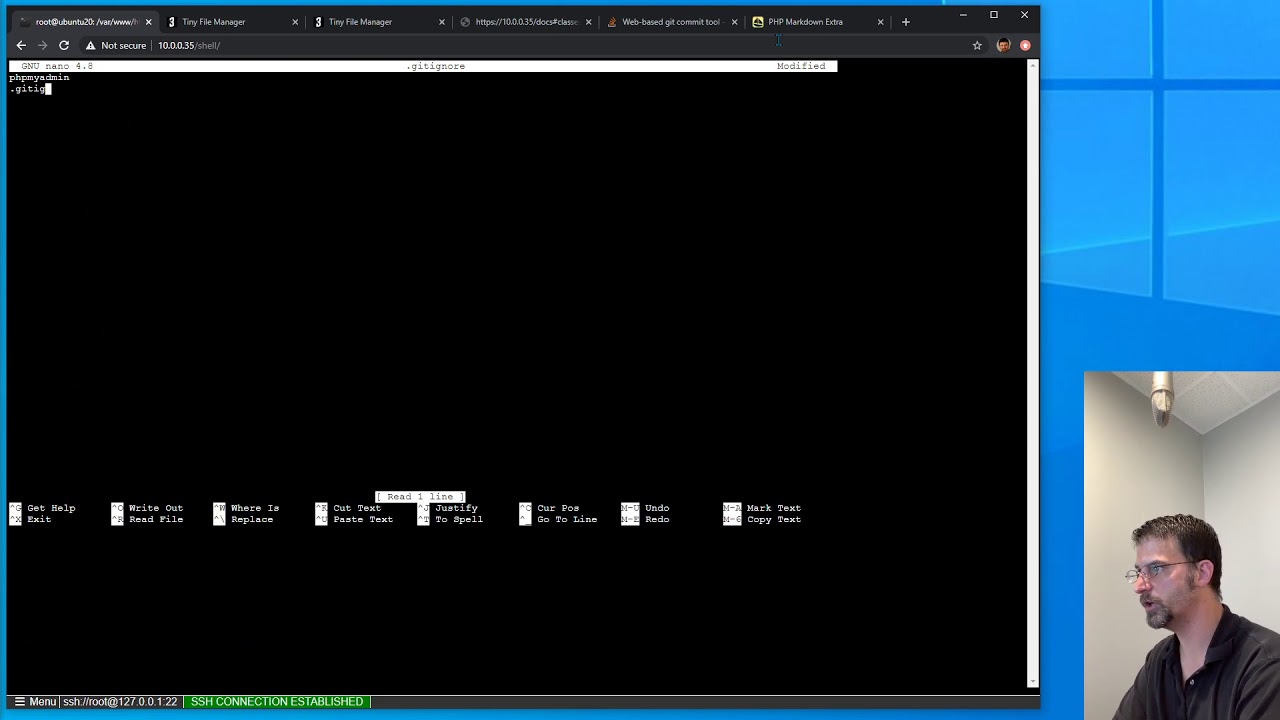The width and height of the screenshot is (1280, 720).
Task: Click the phpmyadmin line in the editor
Action: (39, 77)
